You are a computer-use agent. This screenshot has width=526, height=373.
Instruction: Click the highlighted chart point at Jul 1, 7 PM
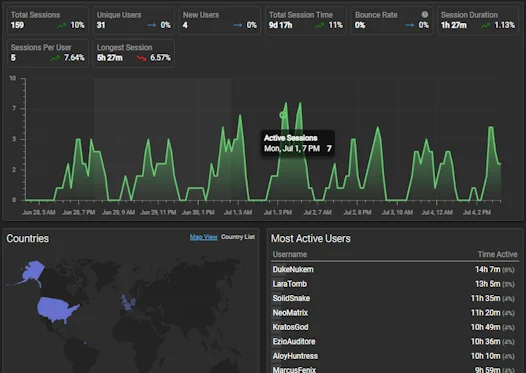283,115
